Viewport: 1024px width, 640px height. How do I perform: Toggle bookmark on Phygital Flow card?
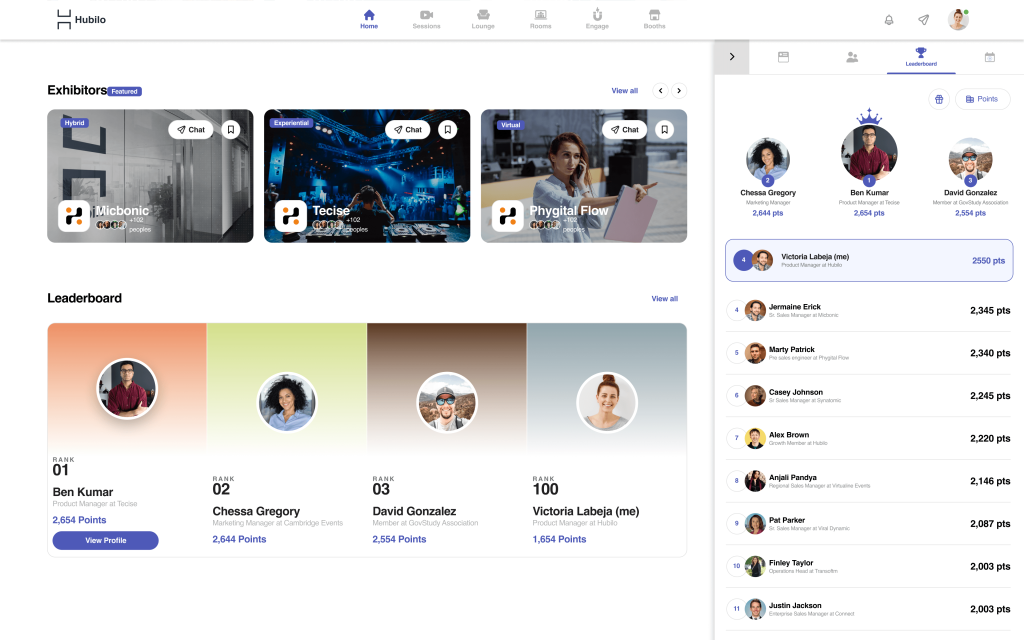664,129
